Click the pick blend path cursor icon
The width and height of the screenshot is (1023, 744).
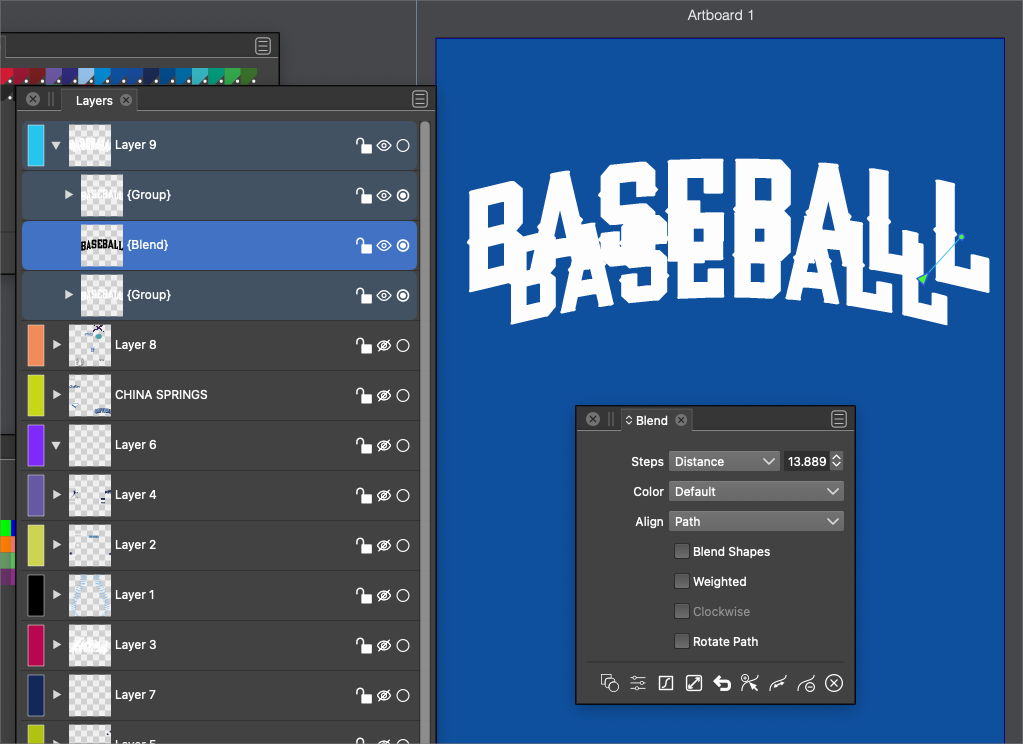click(x=749, y=684)
